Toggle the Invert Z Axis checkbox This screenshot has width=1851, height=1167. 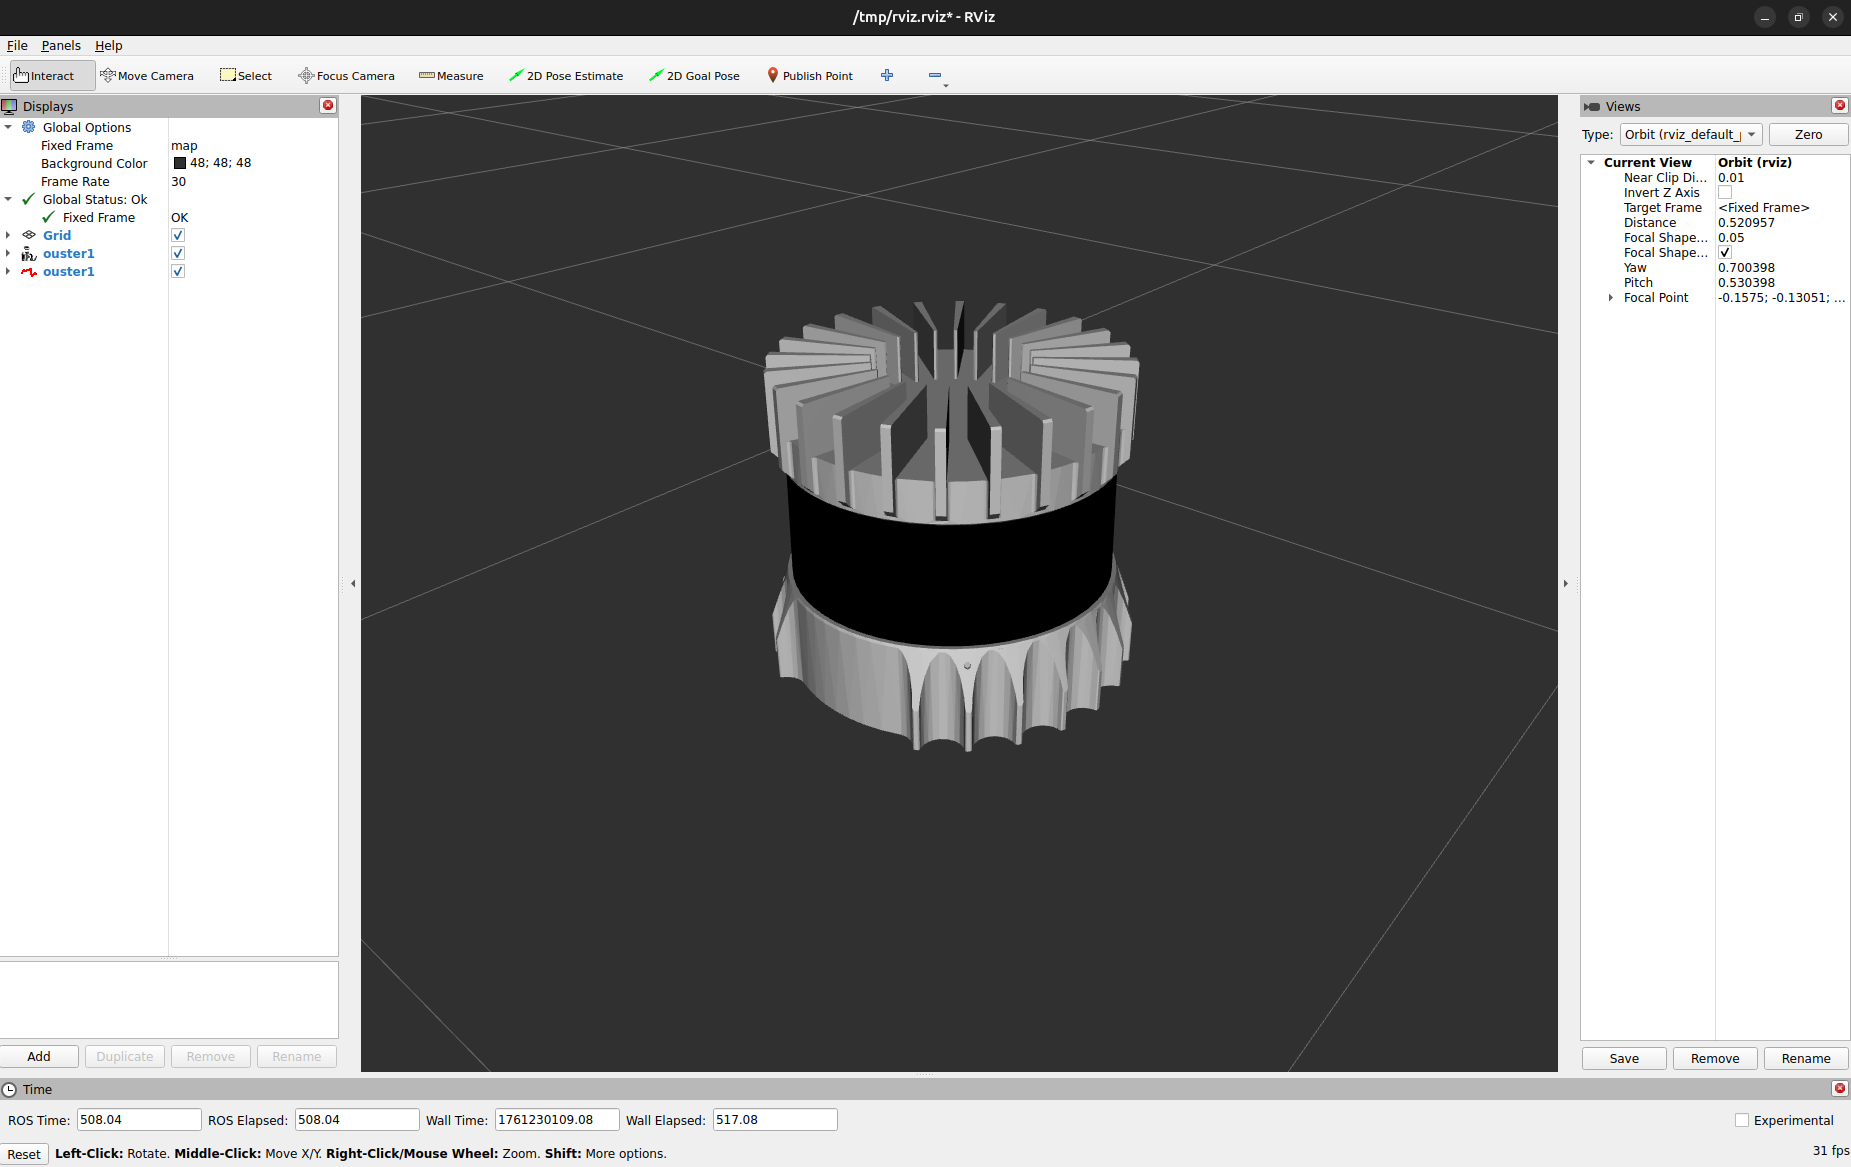(1725, 193)
